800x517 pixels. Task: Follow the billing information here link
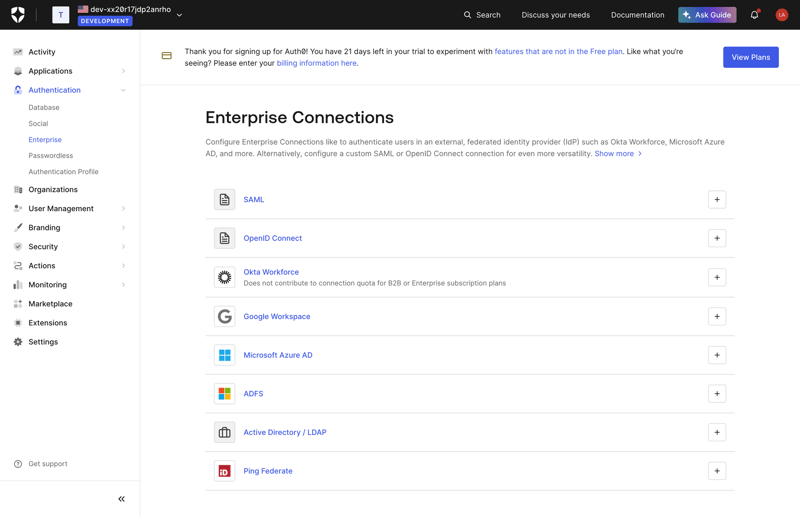(316, 63)
